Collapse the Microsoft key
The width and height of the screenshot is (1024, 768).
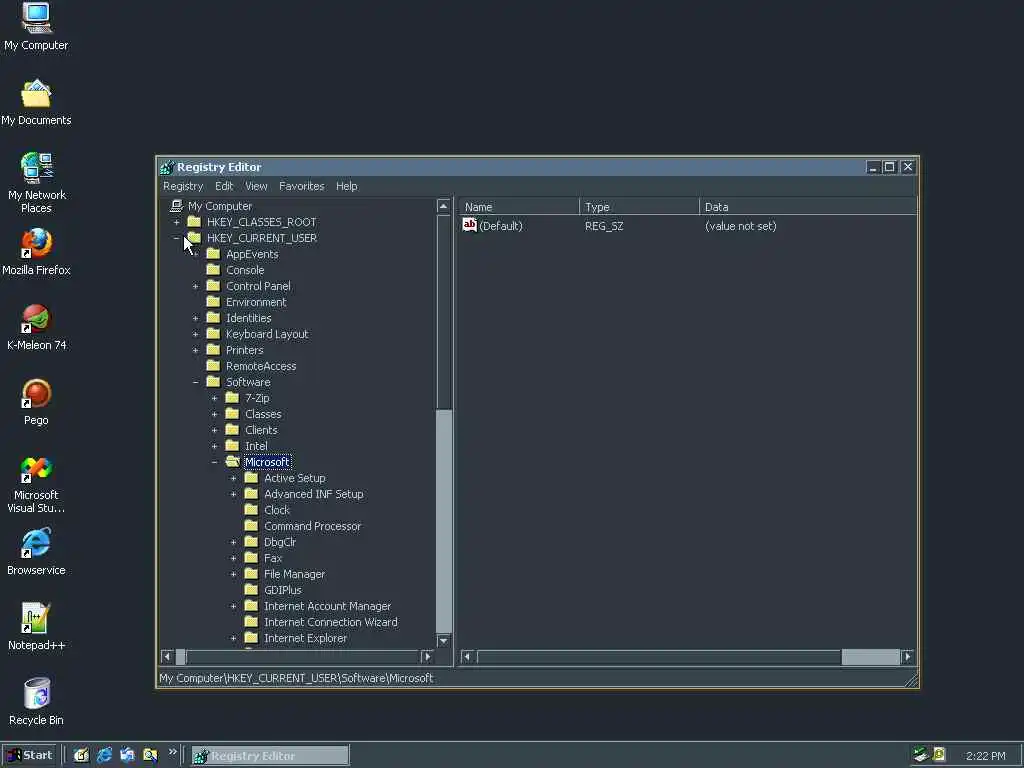coord(214,462)
